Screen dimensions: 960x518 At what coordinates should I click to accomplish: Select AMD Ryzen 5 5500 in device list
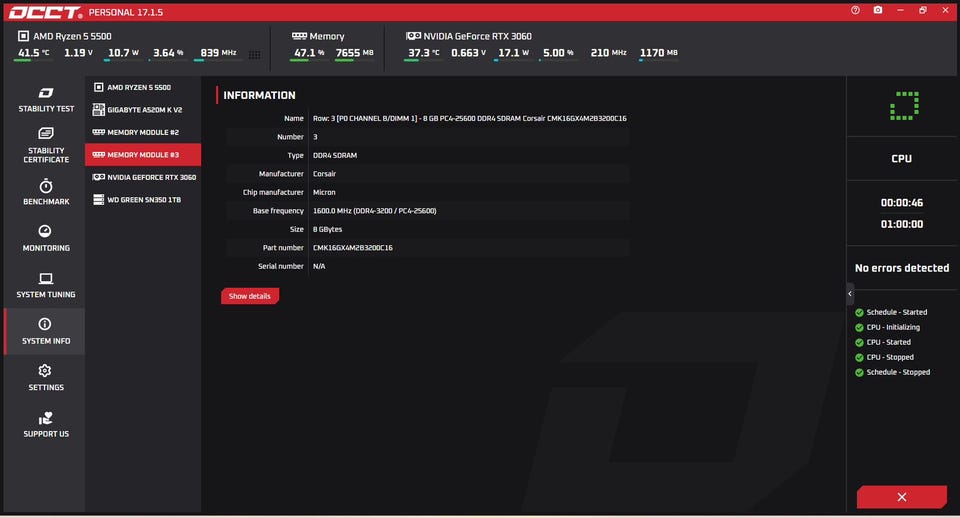tap(143, 88)
